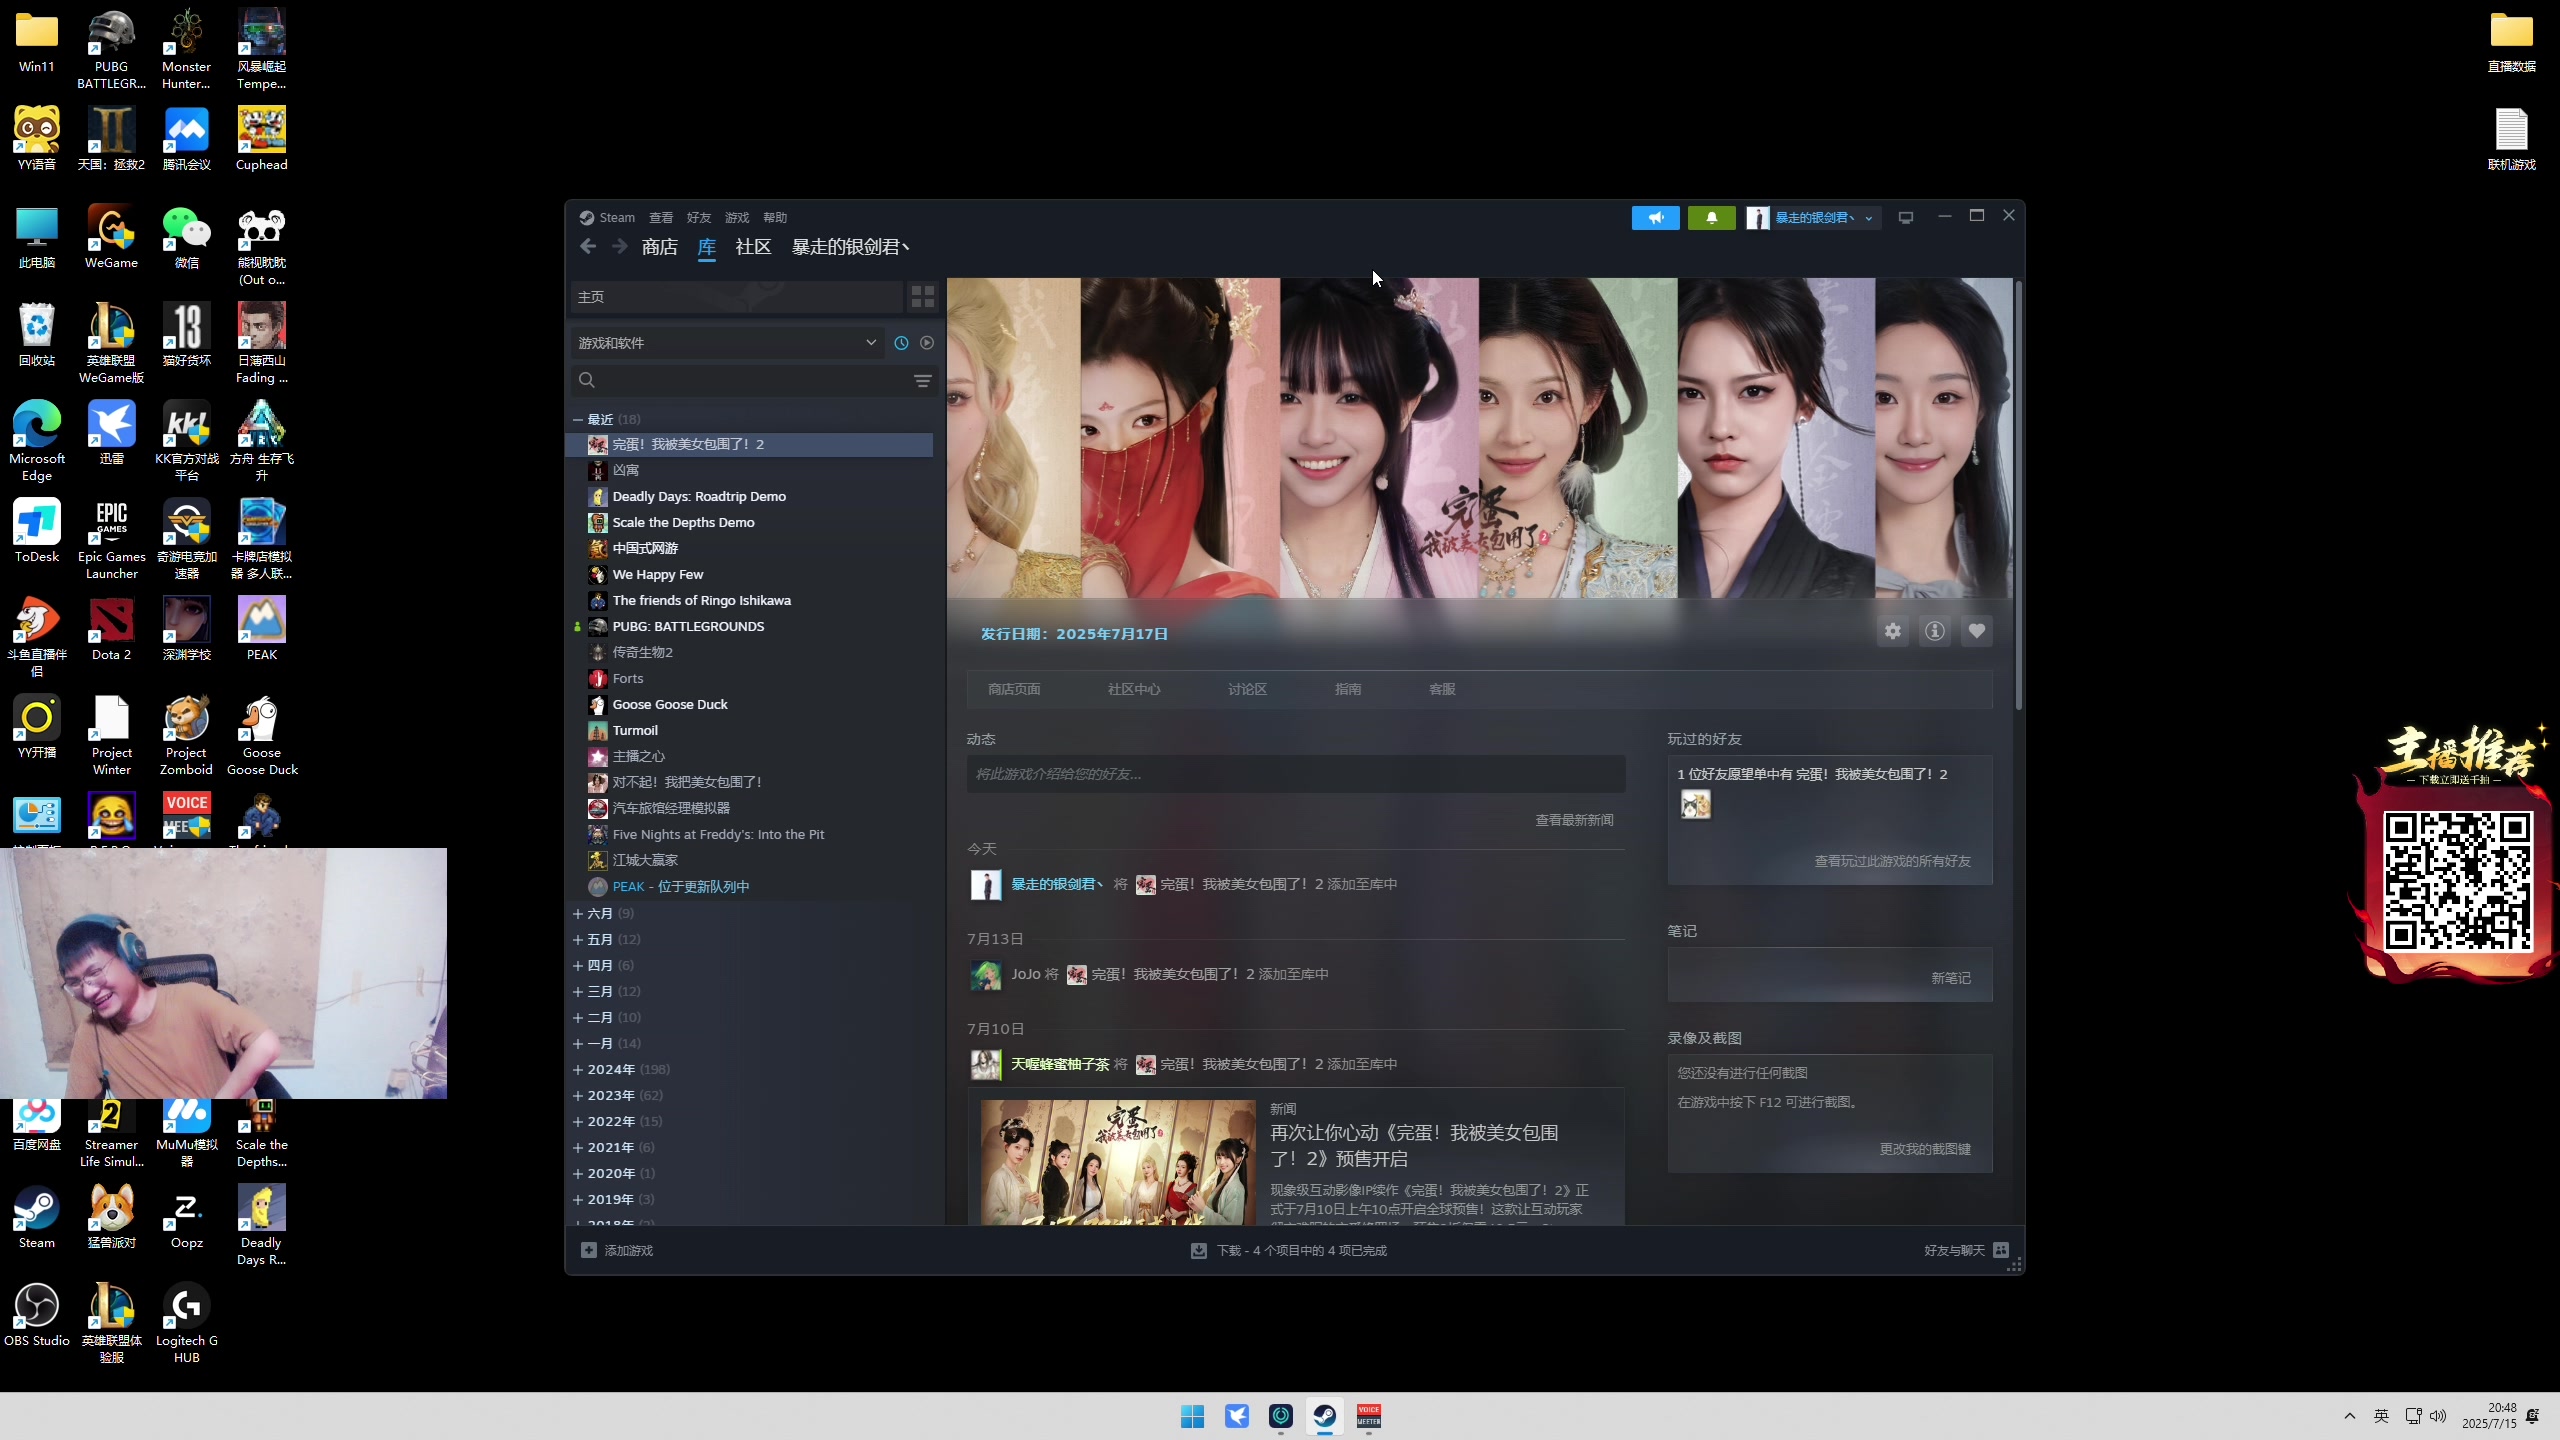Open PUBG BATTLEGROUNDS desktop shortcut
2560x1440 pixels.
tap(111, 49)
